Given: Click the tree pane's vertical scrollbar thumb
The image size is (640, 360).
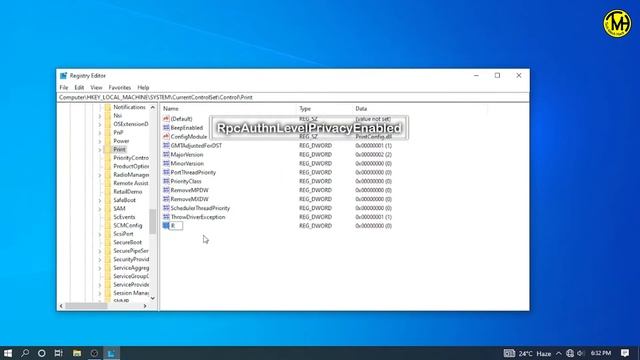Looking at the screenshot, I should [x=153, y=221].
